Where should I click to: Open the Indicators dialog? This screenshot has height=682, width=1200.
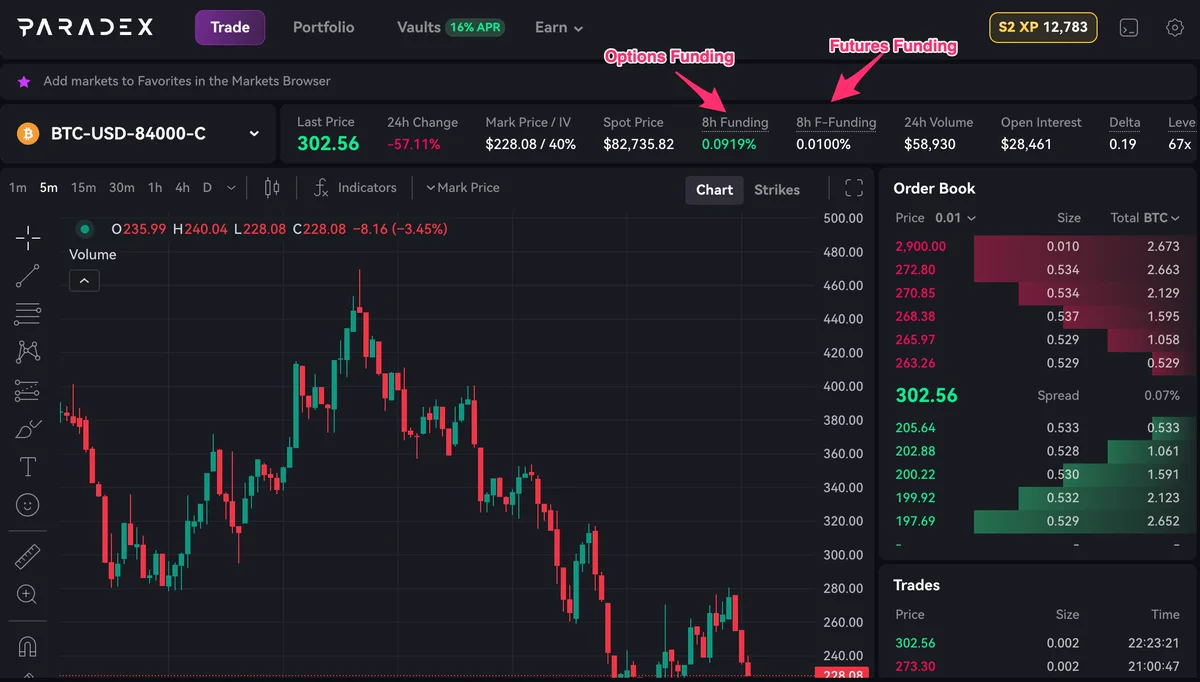(355, 188)
